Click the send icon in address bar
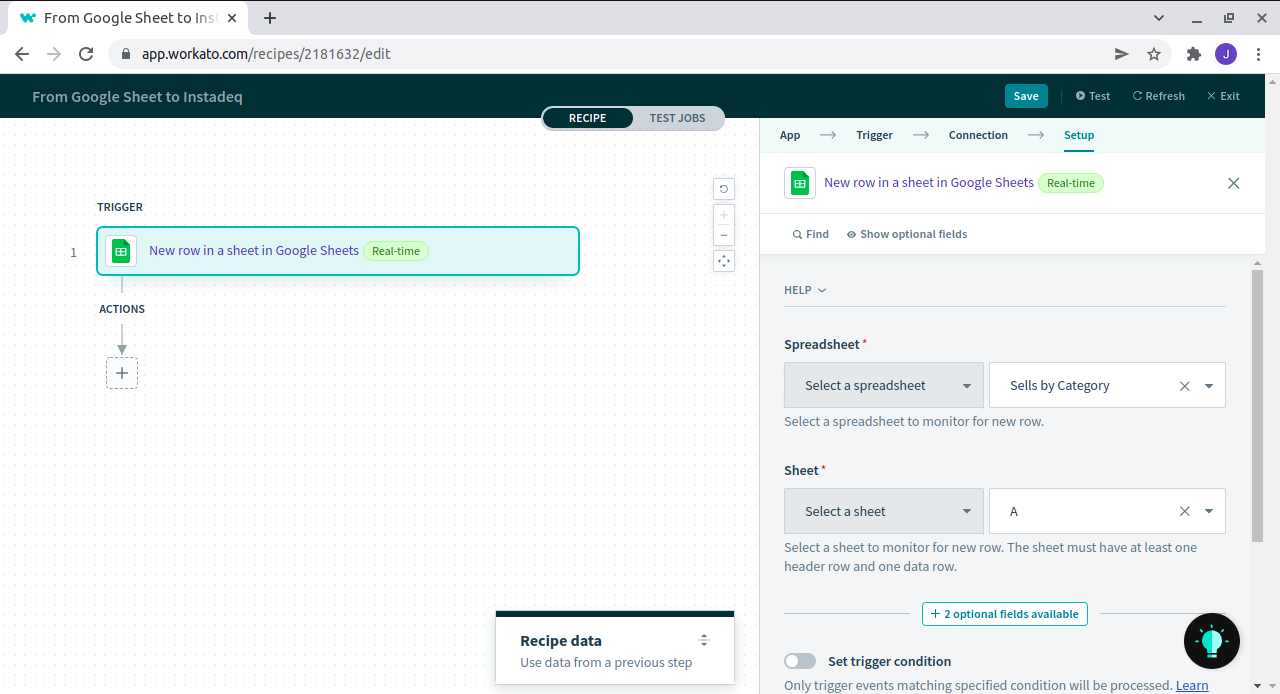The width and height of the screenshot is (1280, 694). (x=1122, y=54)
